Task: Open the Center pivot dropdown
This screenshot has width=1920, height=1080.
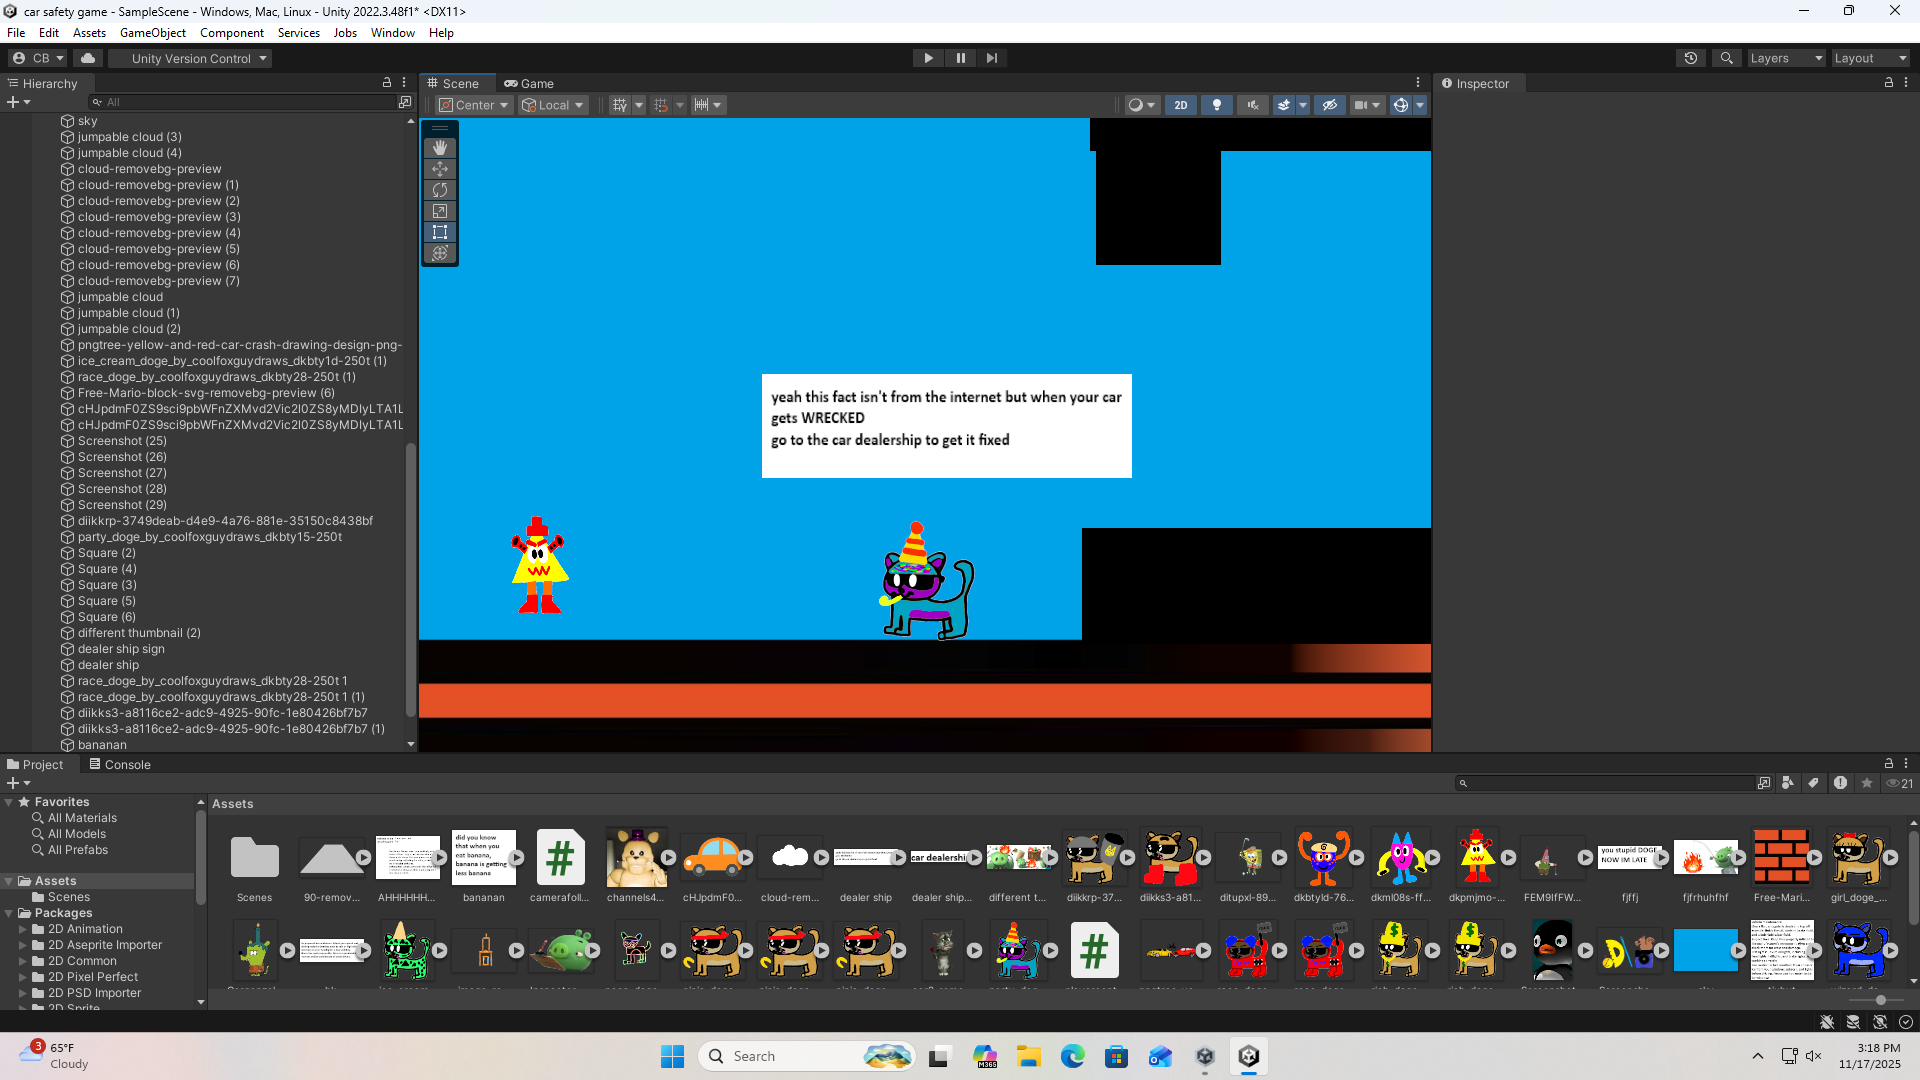Action: [x=475, y=105]
